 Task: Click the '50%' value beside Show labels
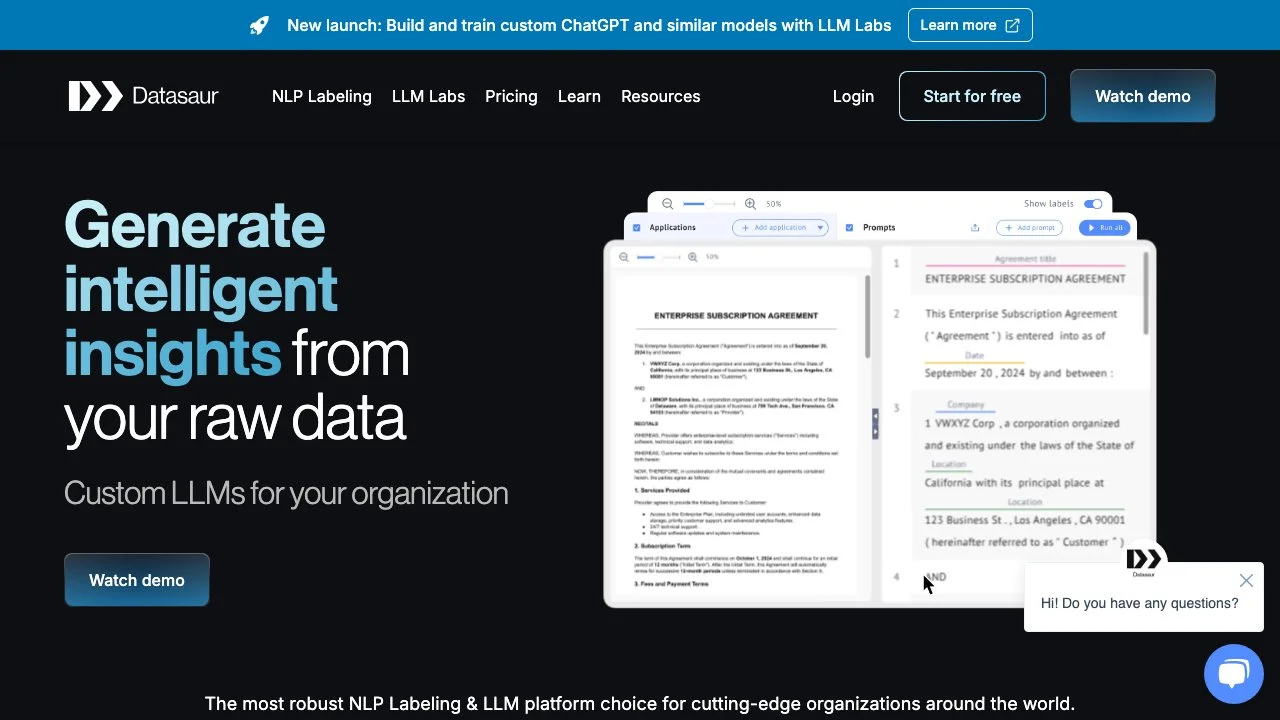coord(773,204)
